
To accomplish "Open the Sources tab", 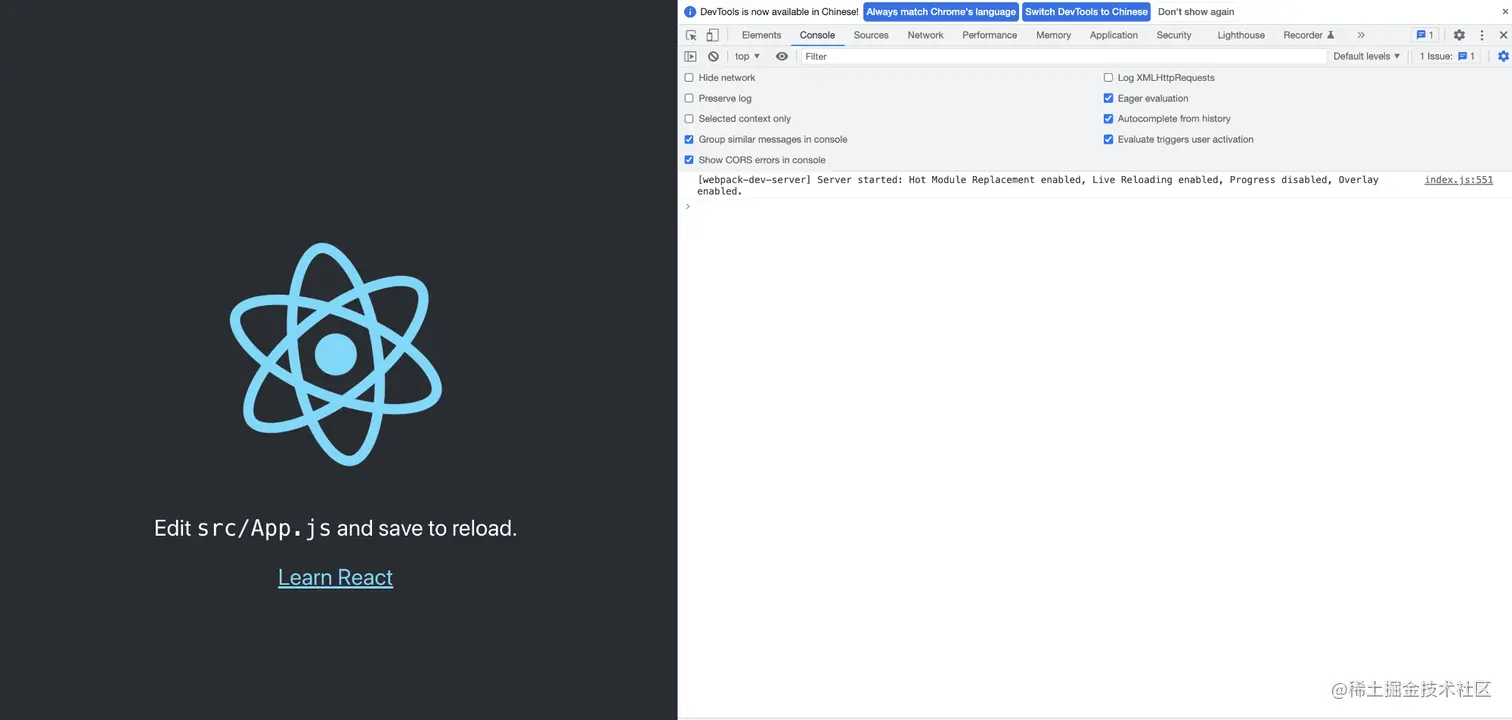I will click(x=871, y=35).
